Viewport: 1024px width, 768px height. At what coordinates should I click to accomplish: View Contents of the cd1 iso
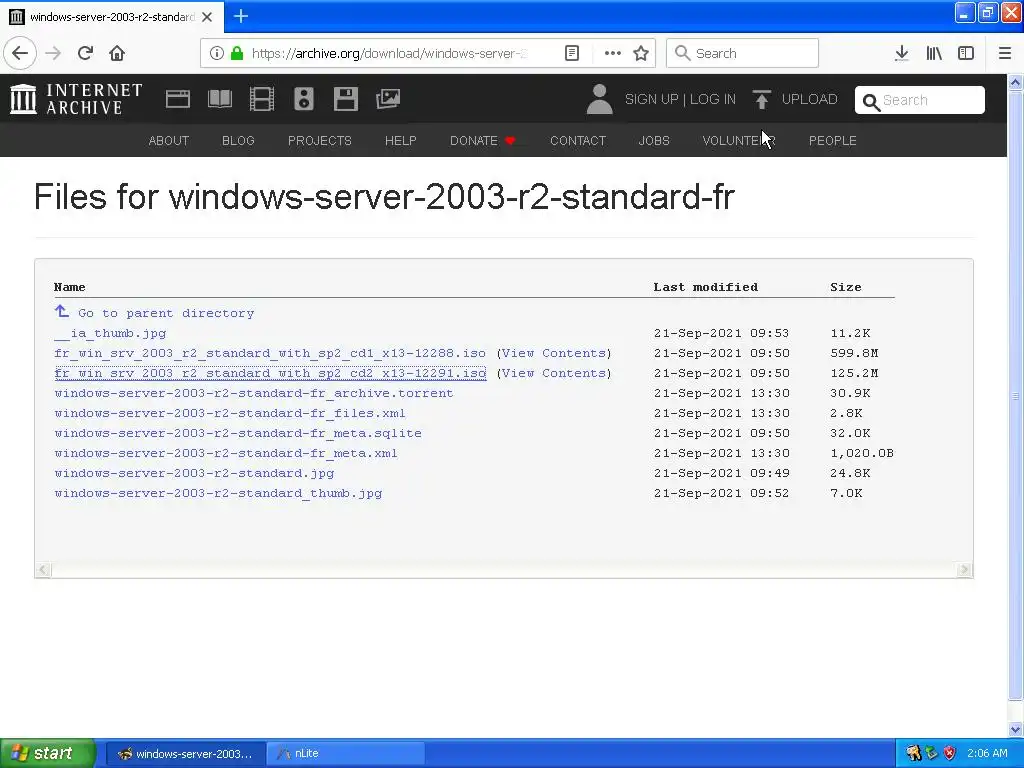coord(554,353)
